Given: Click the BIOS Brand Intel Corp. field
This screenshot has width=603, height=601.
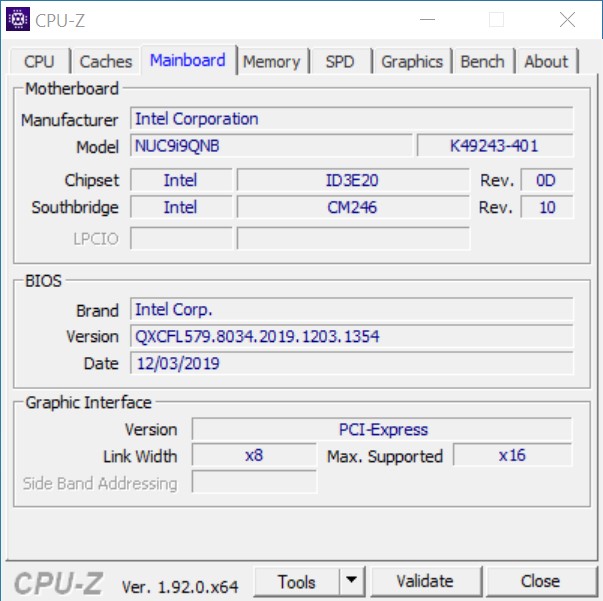Looking at the screenshot, I should (x=351, y=309).
